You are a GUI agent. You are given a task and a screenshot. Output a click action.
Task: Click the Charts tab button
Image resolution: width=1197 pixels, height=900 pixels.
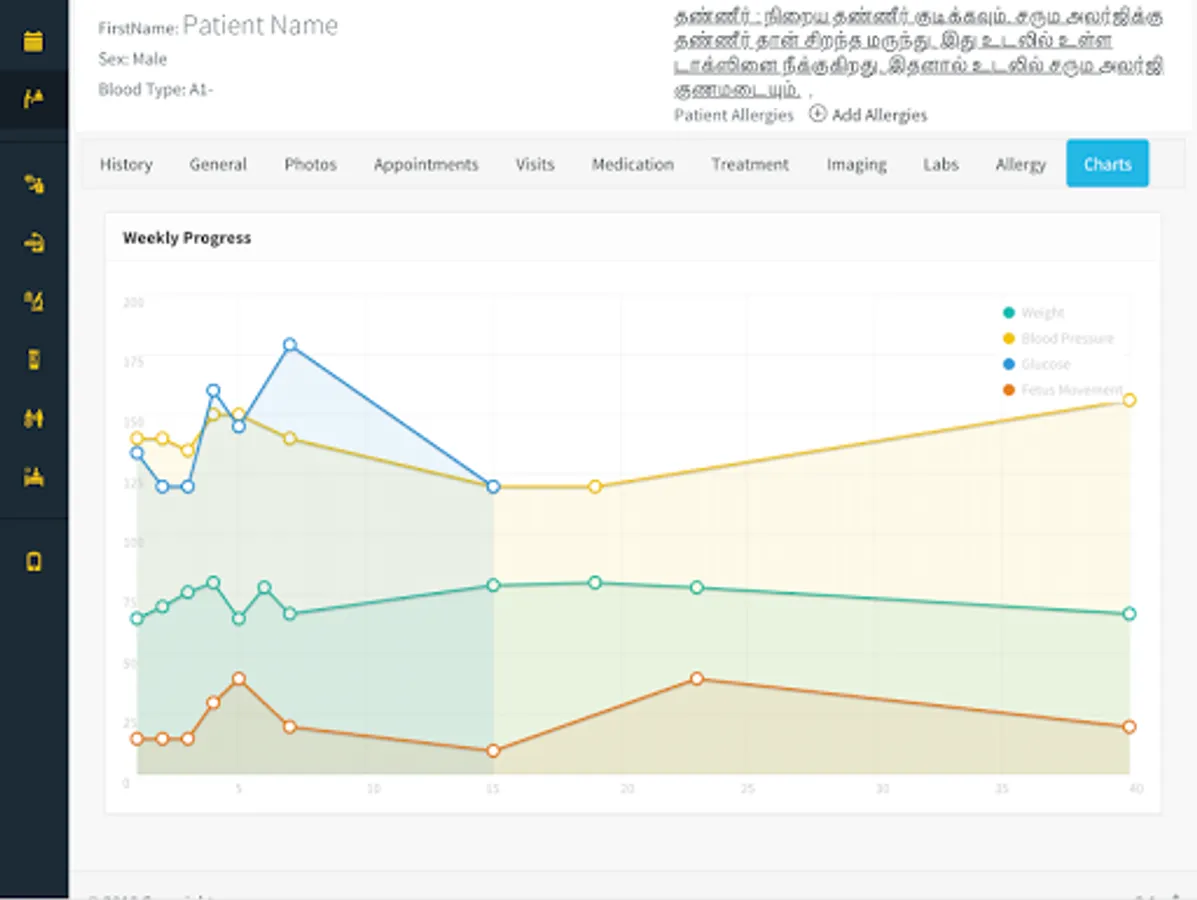(1107, 164)
